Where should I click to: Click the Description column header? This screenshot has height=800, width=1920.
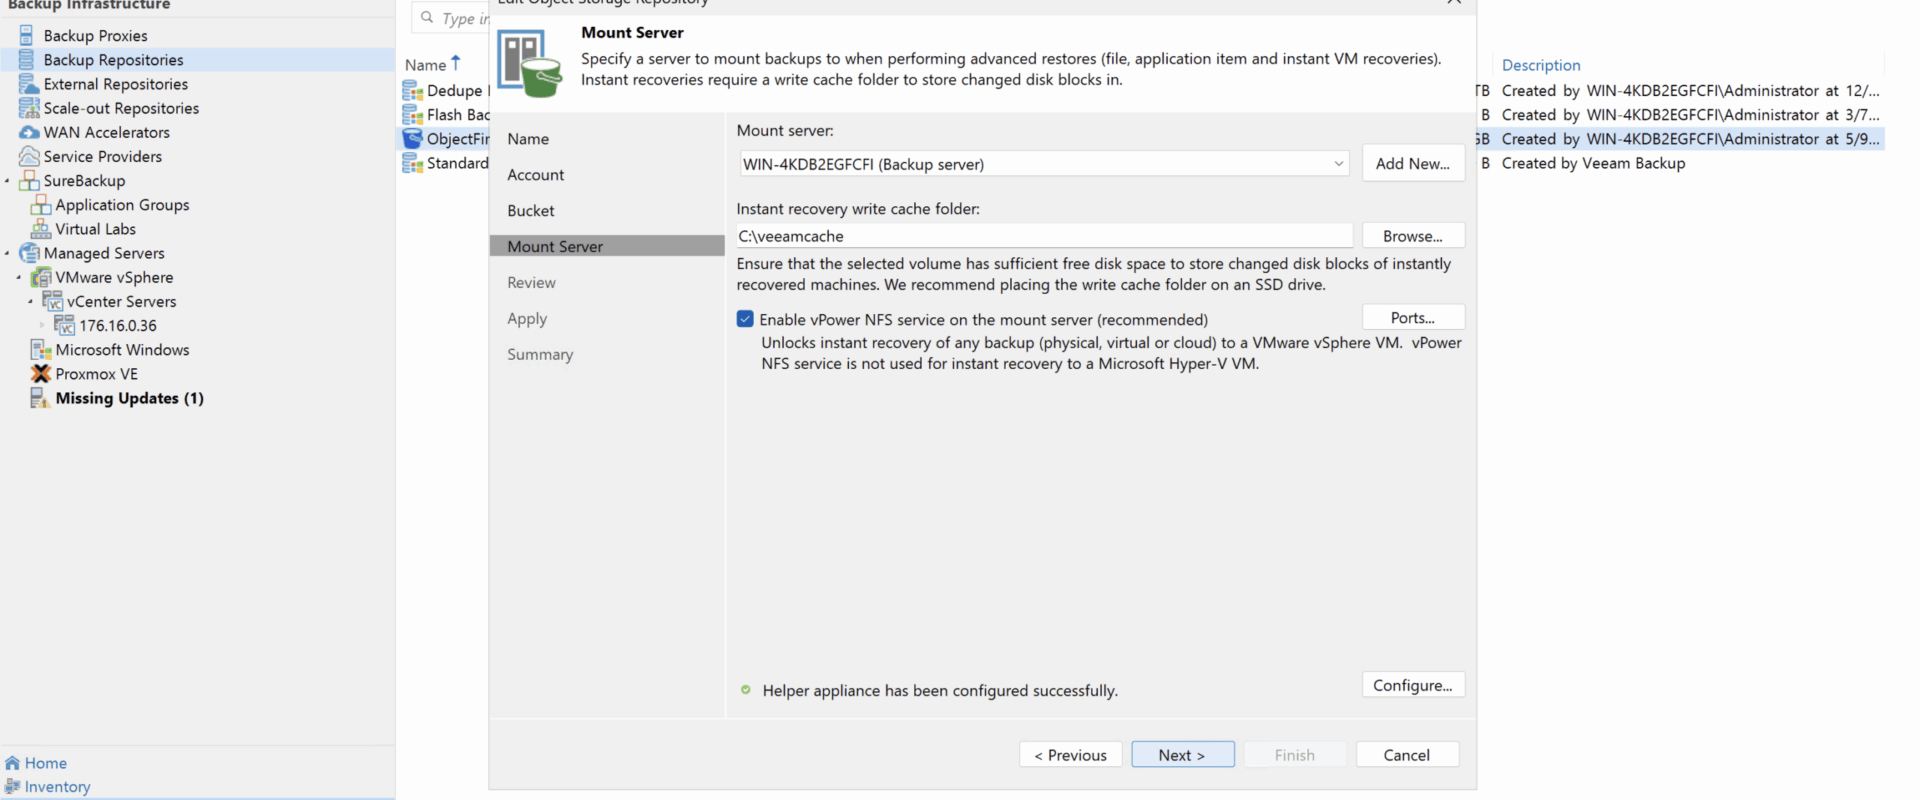(1541, 64)
